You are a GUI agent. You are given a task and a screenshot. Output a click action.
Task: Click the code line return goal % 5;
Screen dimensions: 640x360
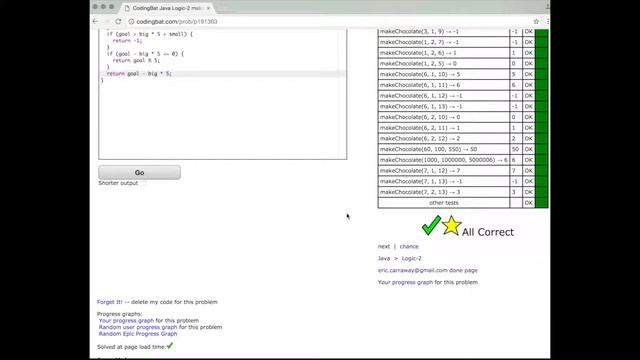coord(136,60)
